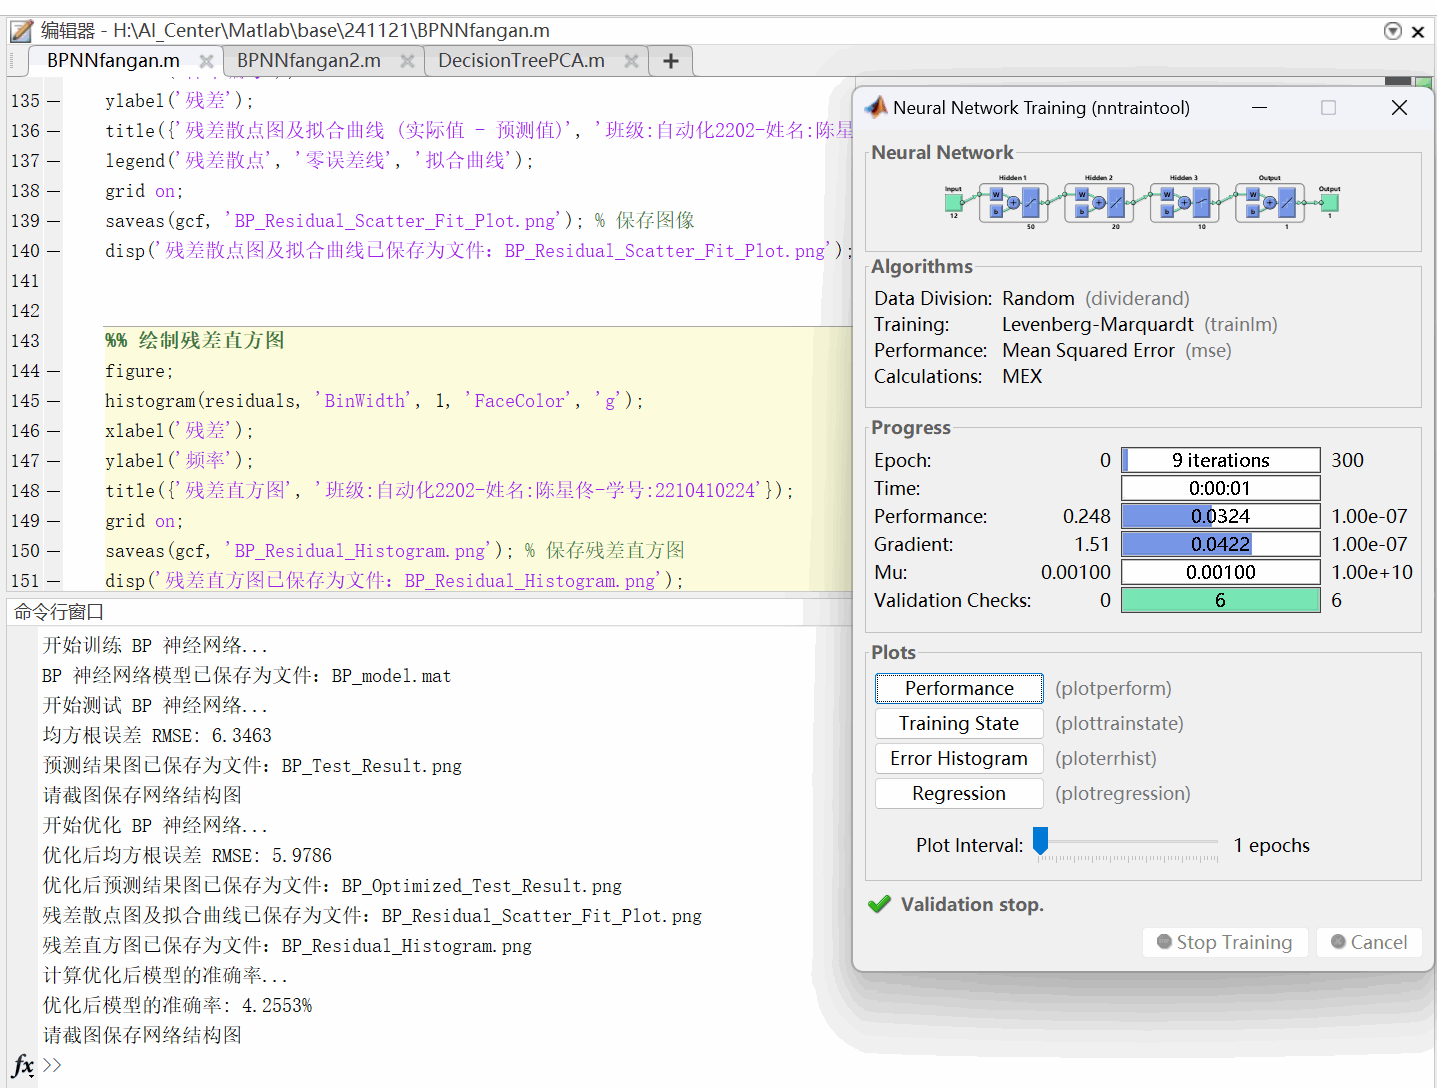The height and width of the screenshot is (1088, 1437).
Task: Click breakpoint dash at line 144
Action: (53, 371)
